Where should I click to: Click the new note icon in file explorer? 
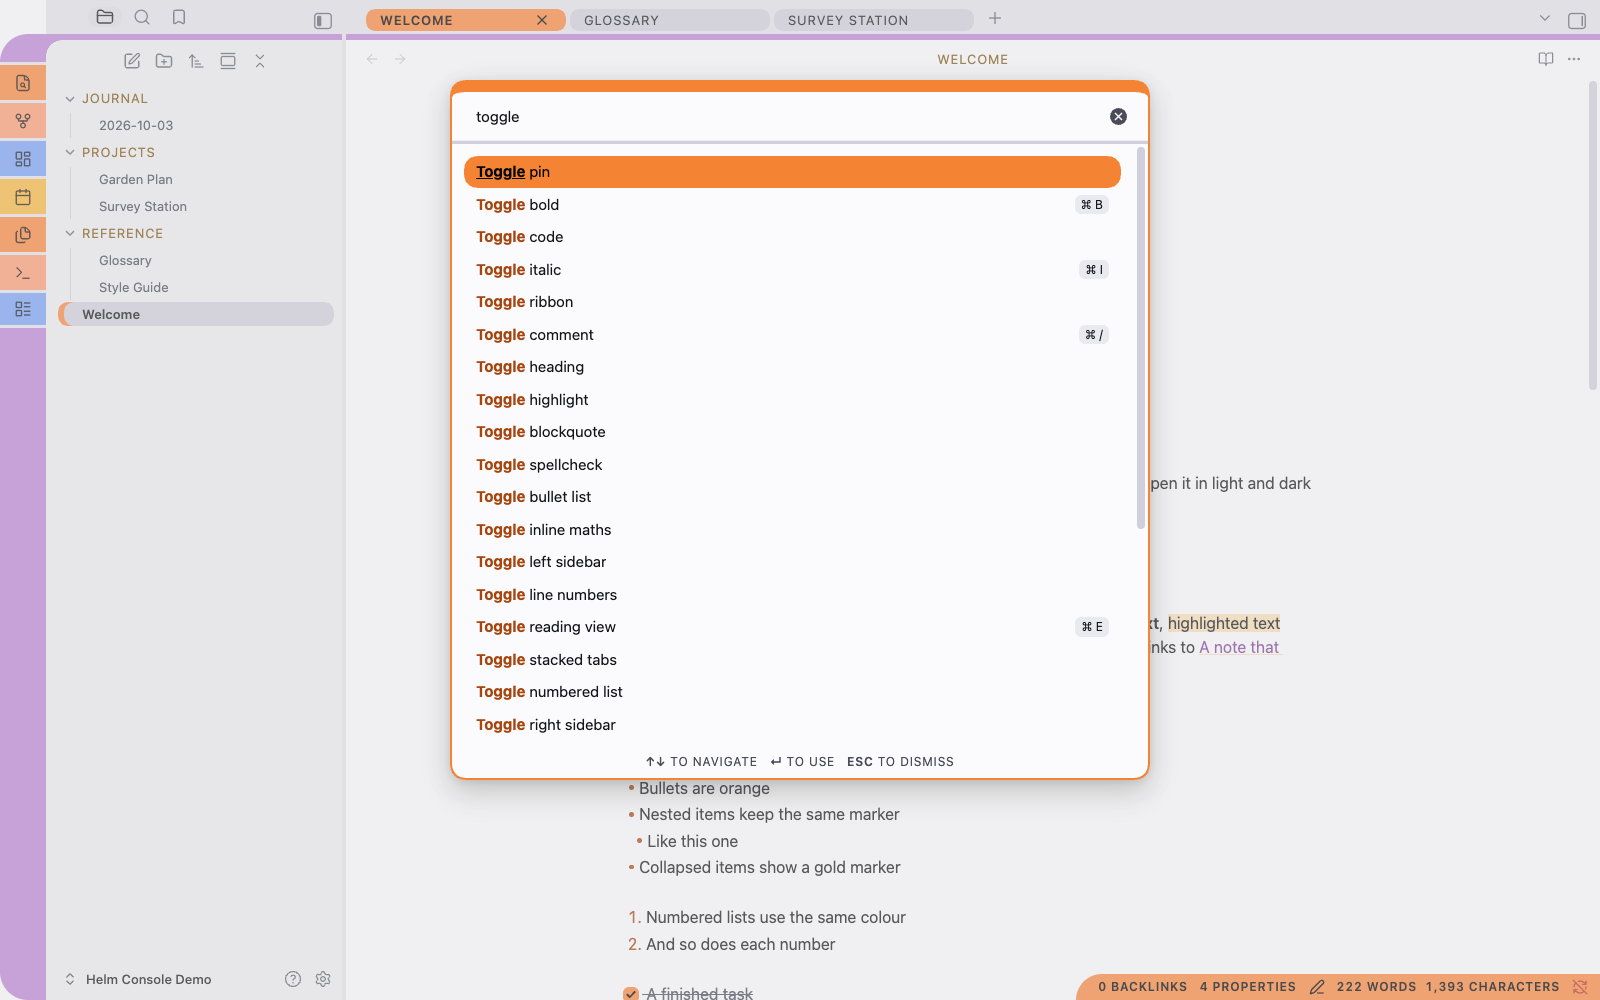coord(132,61)
